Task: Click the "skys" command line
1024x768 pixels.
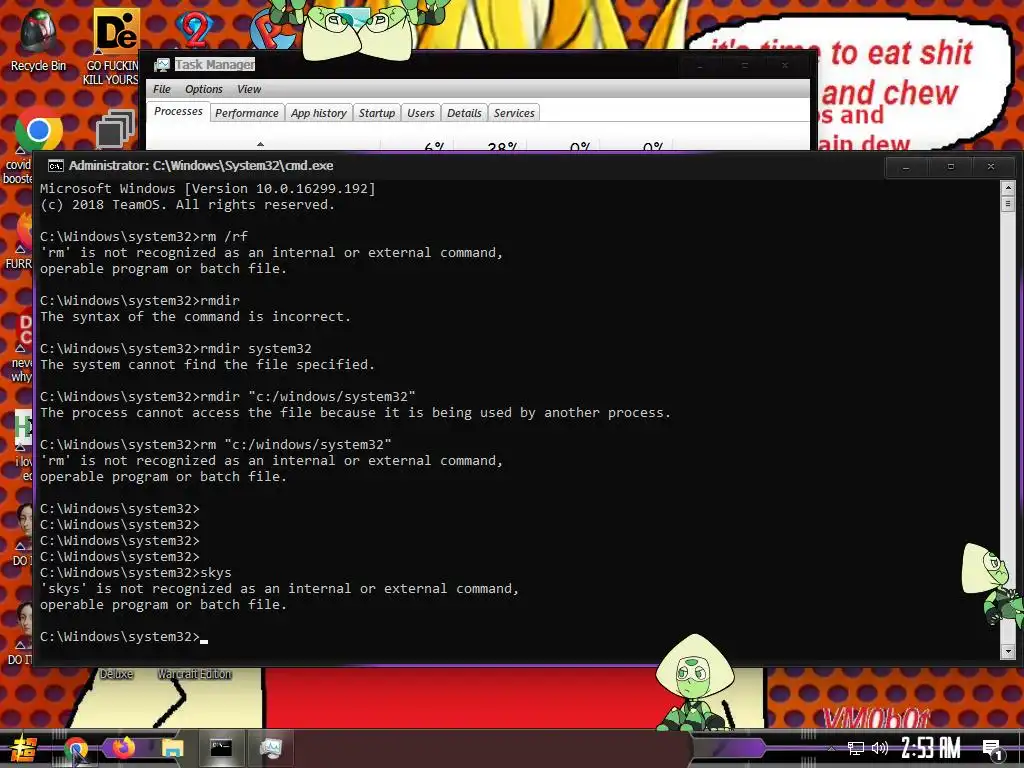Action: [x=136, y=573]
